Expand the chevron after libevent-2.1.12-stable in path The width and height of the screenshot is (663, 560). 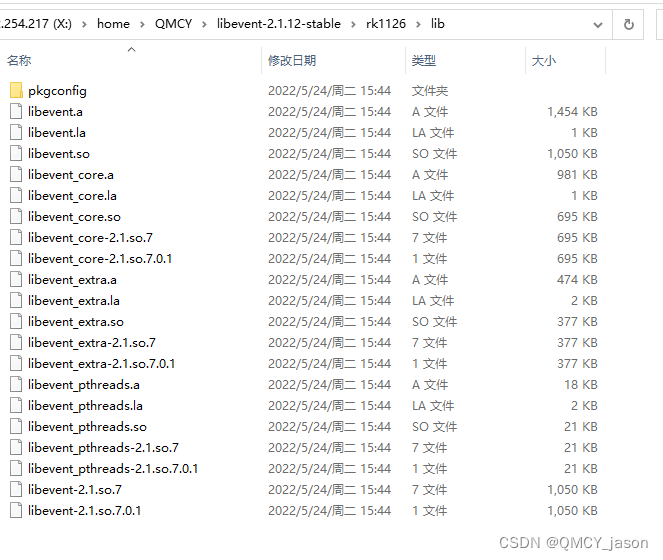point(353,25)
